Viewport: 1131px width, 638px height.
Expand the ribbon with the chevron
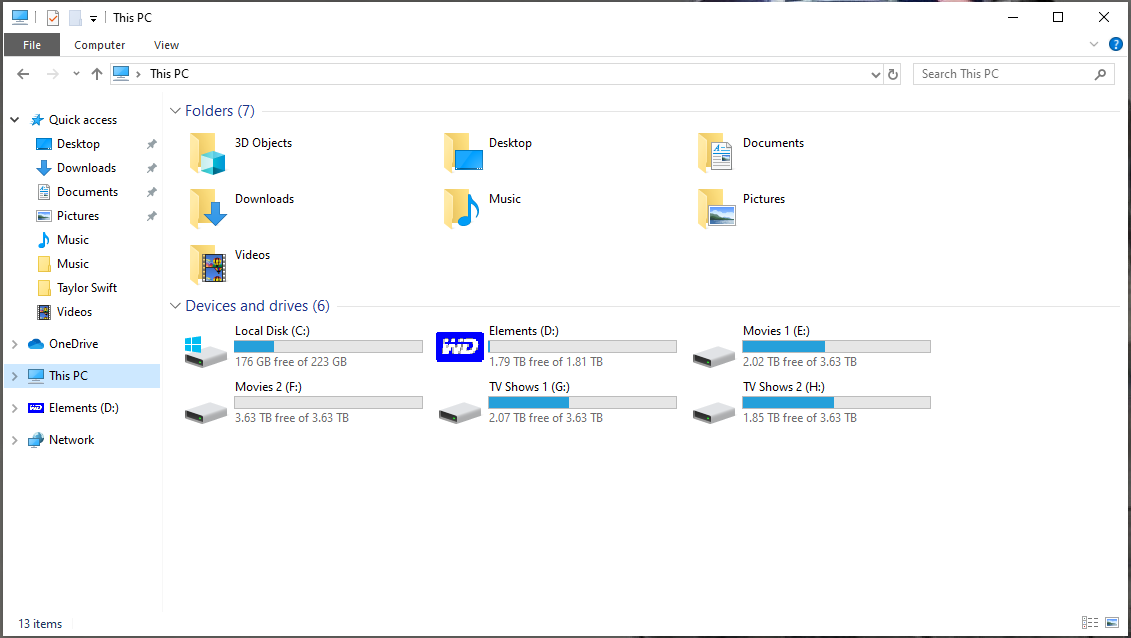click(1094, 44)
